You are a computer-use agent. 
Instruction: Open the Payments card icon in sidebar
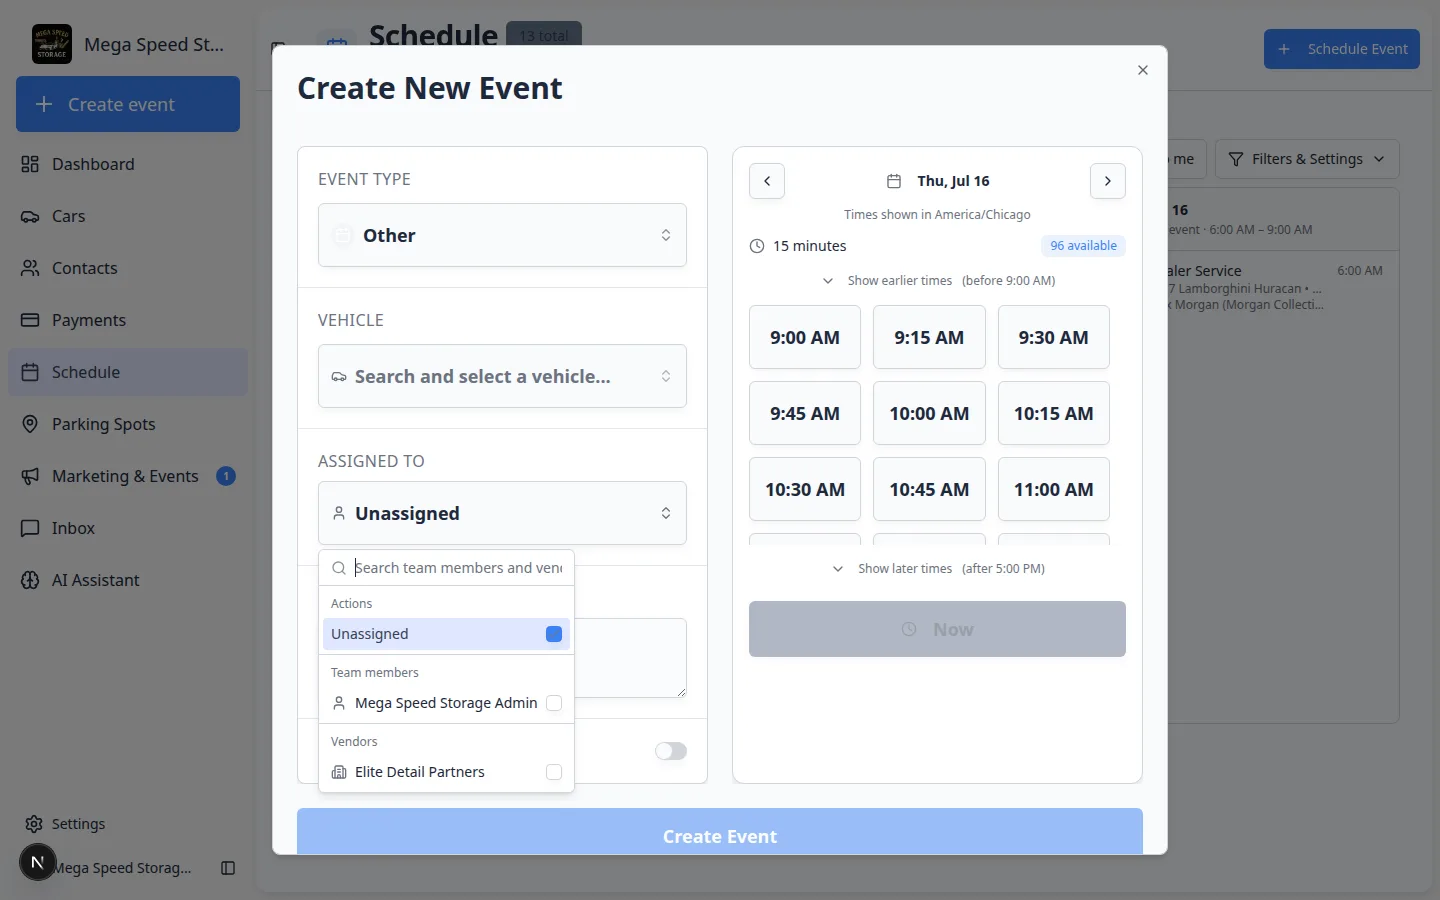pyautogui.click(x=31, y=320)
